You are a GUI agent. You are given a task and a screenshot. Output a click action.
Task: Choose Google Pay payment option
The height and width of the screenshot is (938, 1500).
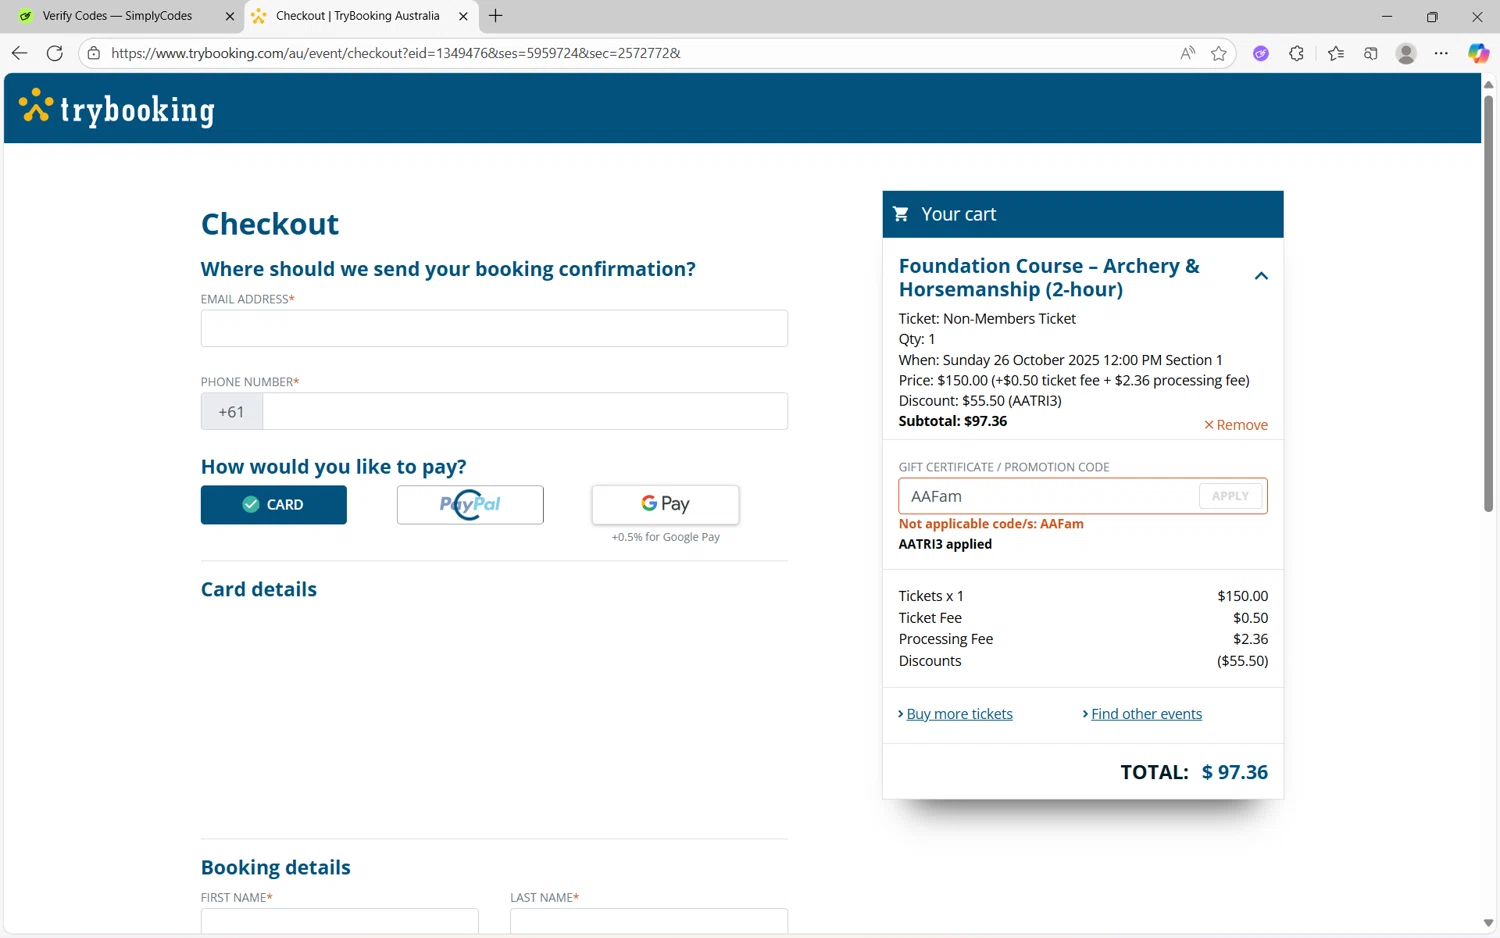[x=666, y=505]
